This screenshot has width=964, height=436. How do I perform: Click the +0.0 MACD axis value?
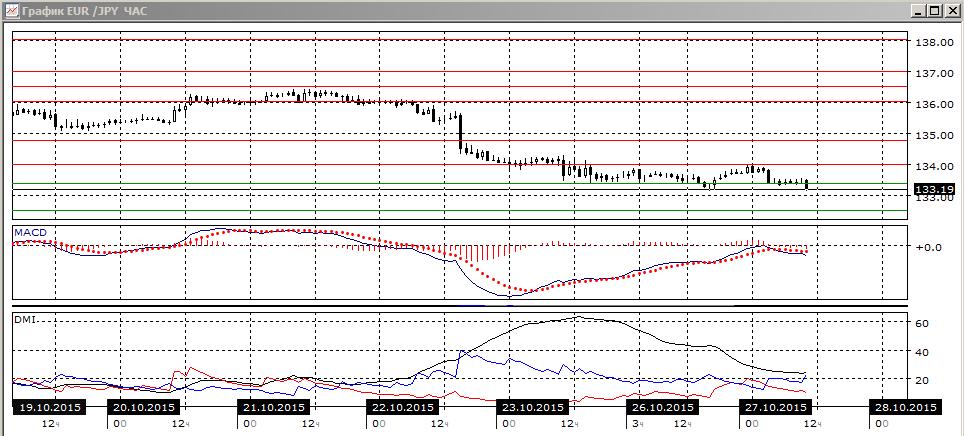tap(926, 247)
